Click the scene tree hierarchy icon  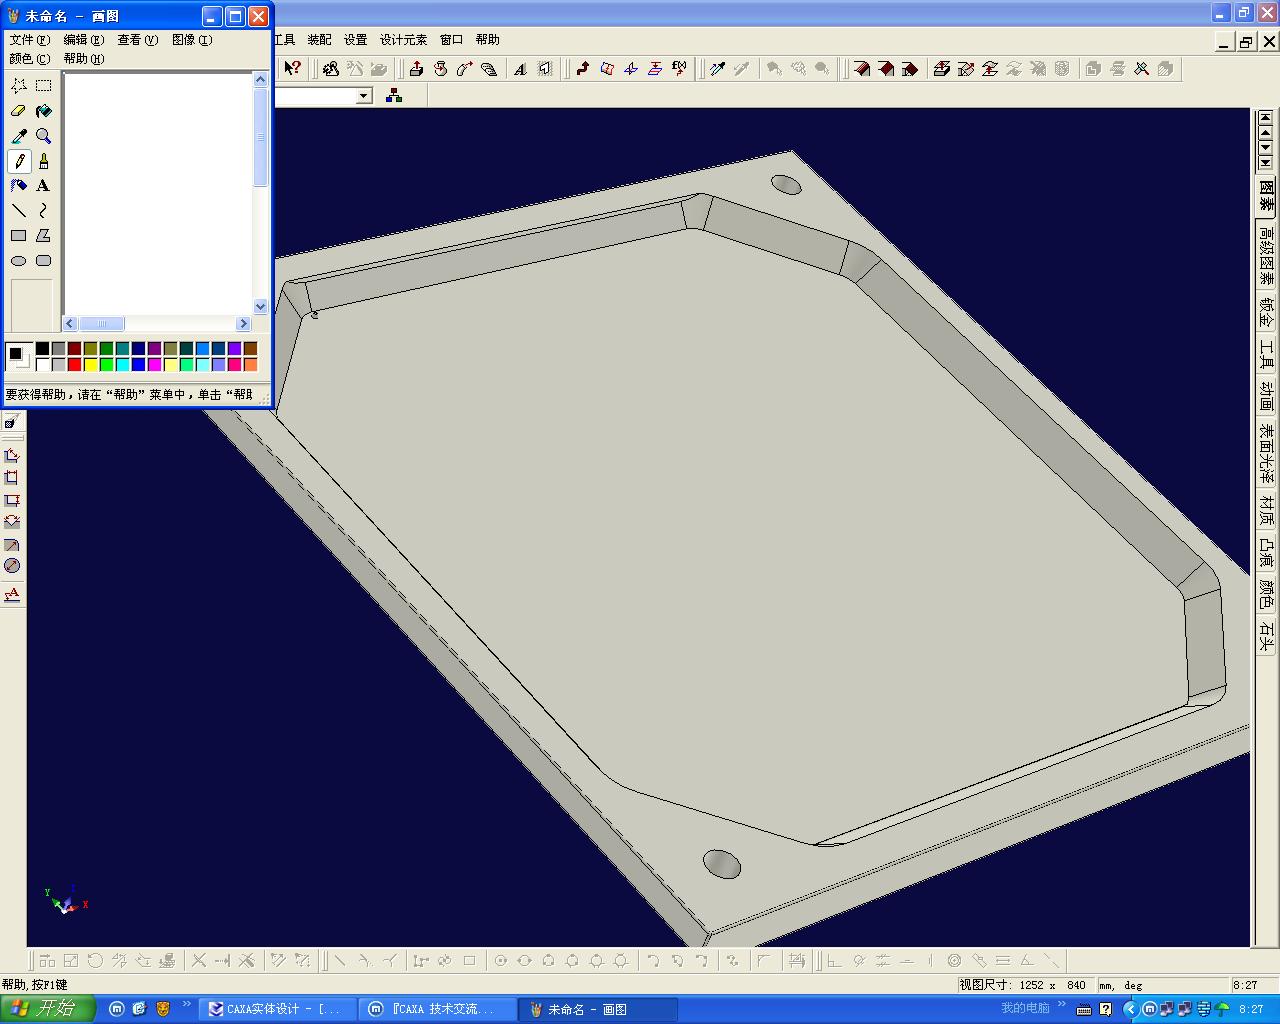pyautogui.click(x=394, y=95)
